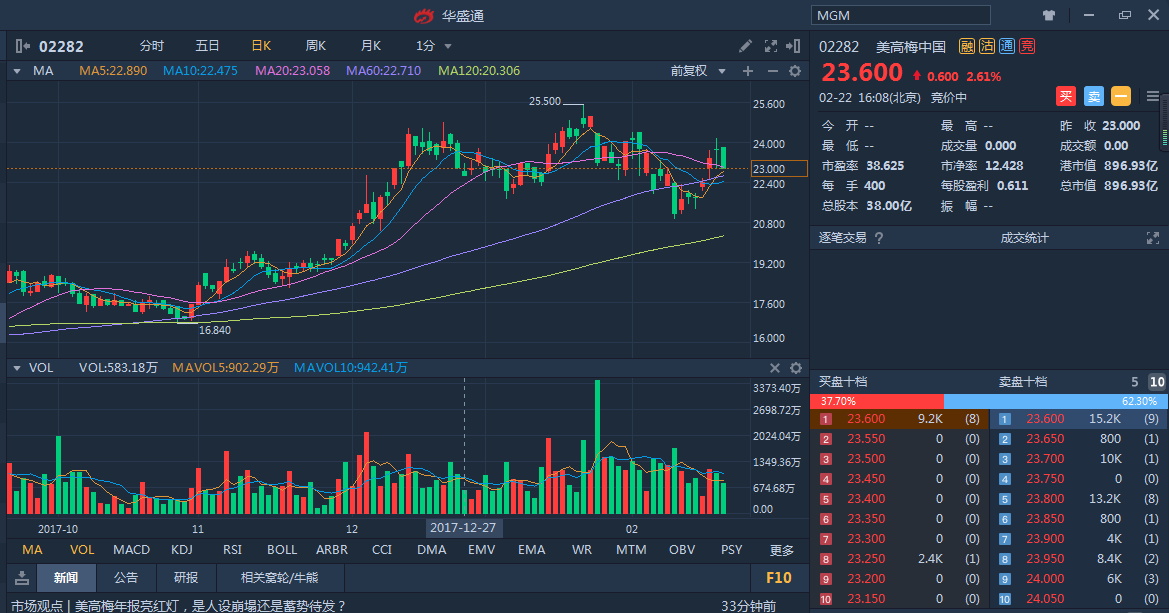Image resolution: width=1169 pixels, height=613 pixels.
Task: Open the 1分 minute interval dropdown
Action: pyautogui.click(x=434, y=46)
